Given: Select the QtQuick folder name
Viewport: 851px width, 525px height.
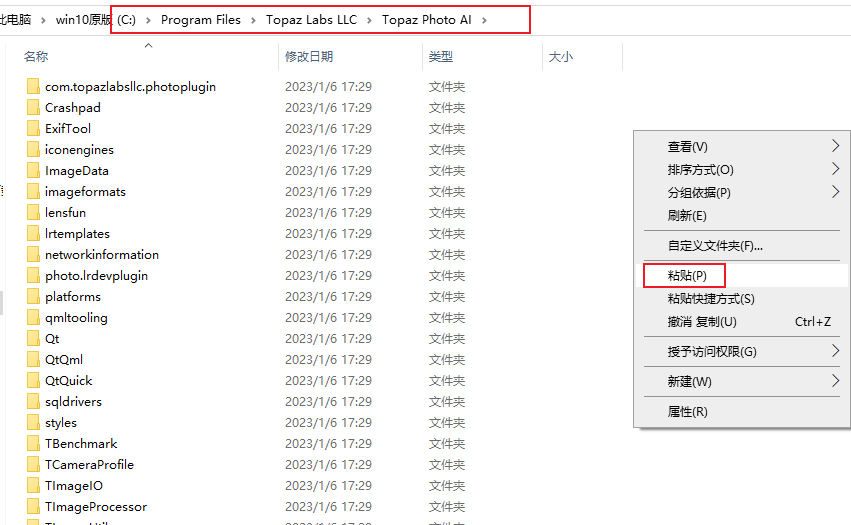Looking at the screenshot, I should (68, 381).
